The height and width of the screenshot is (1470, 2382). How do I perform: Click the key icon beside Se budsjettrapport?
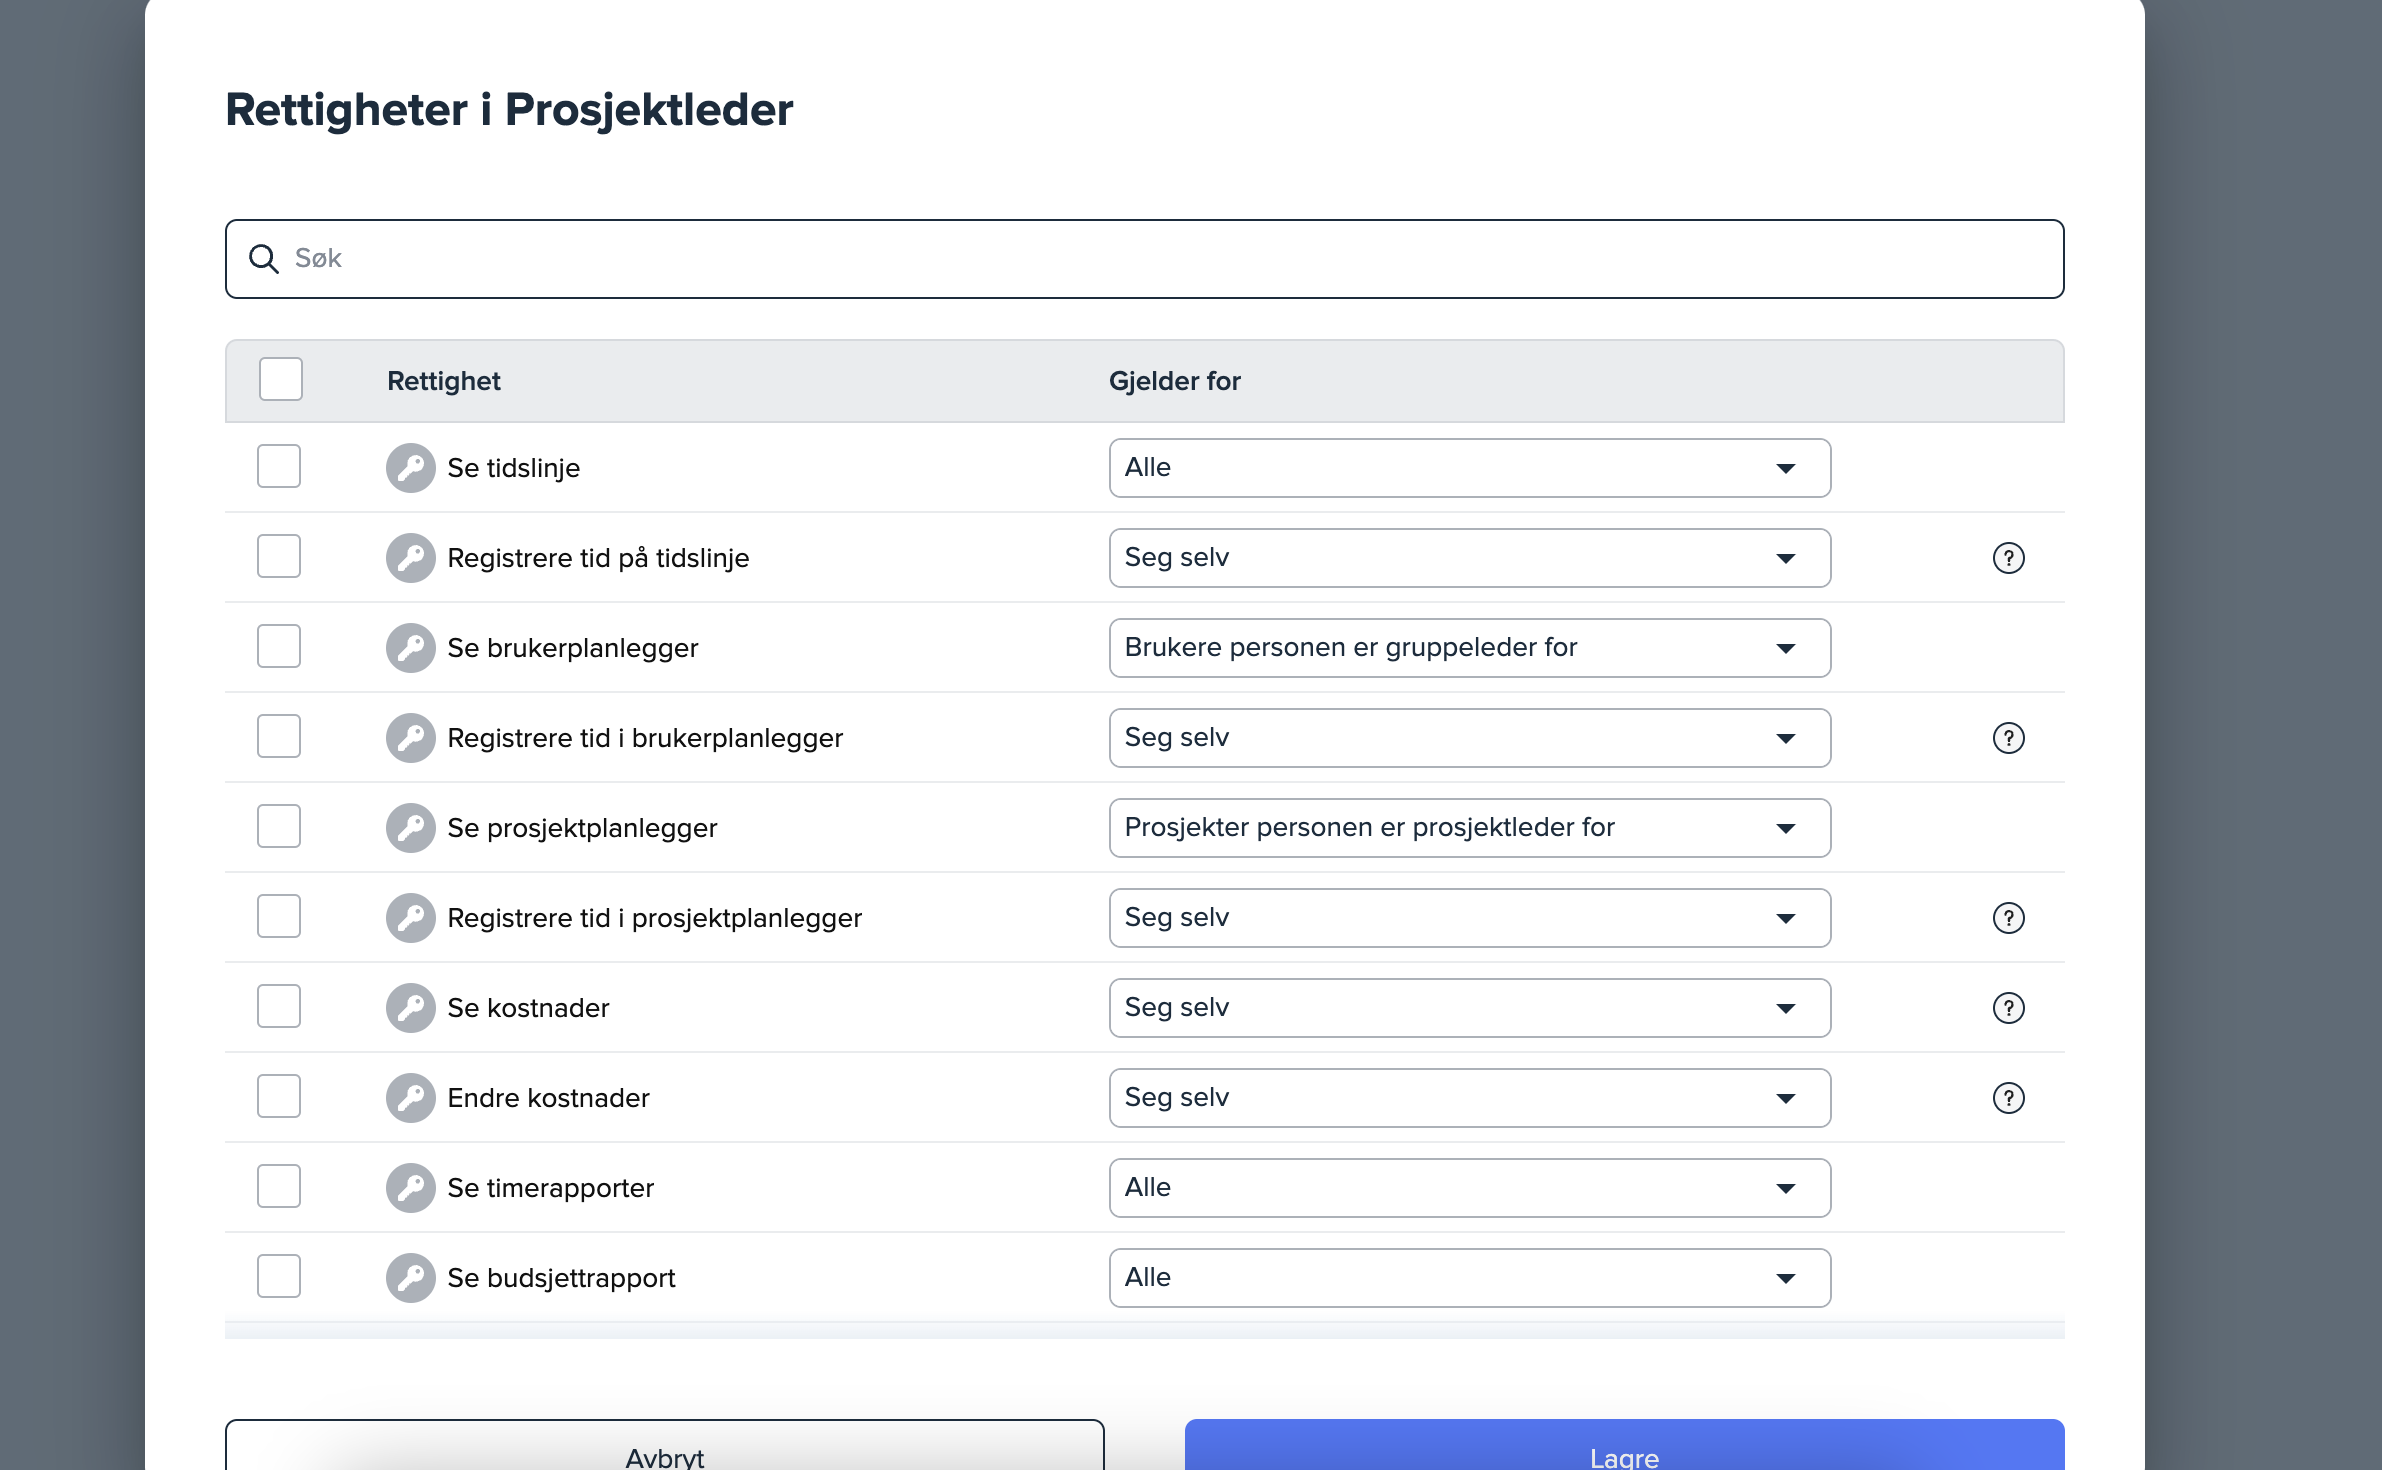pos(410,1278)
